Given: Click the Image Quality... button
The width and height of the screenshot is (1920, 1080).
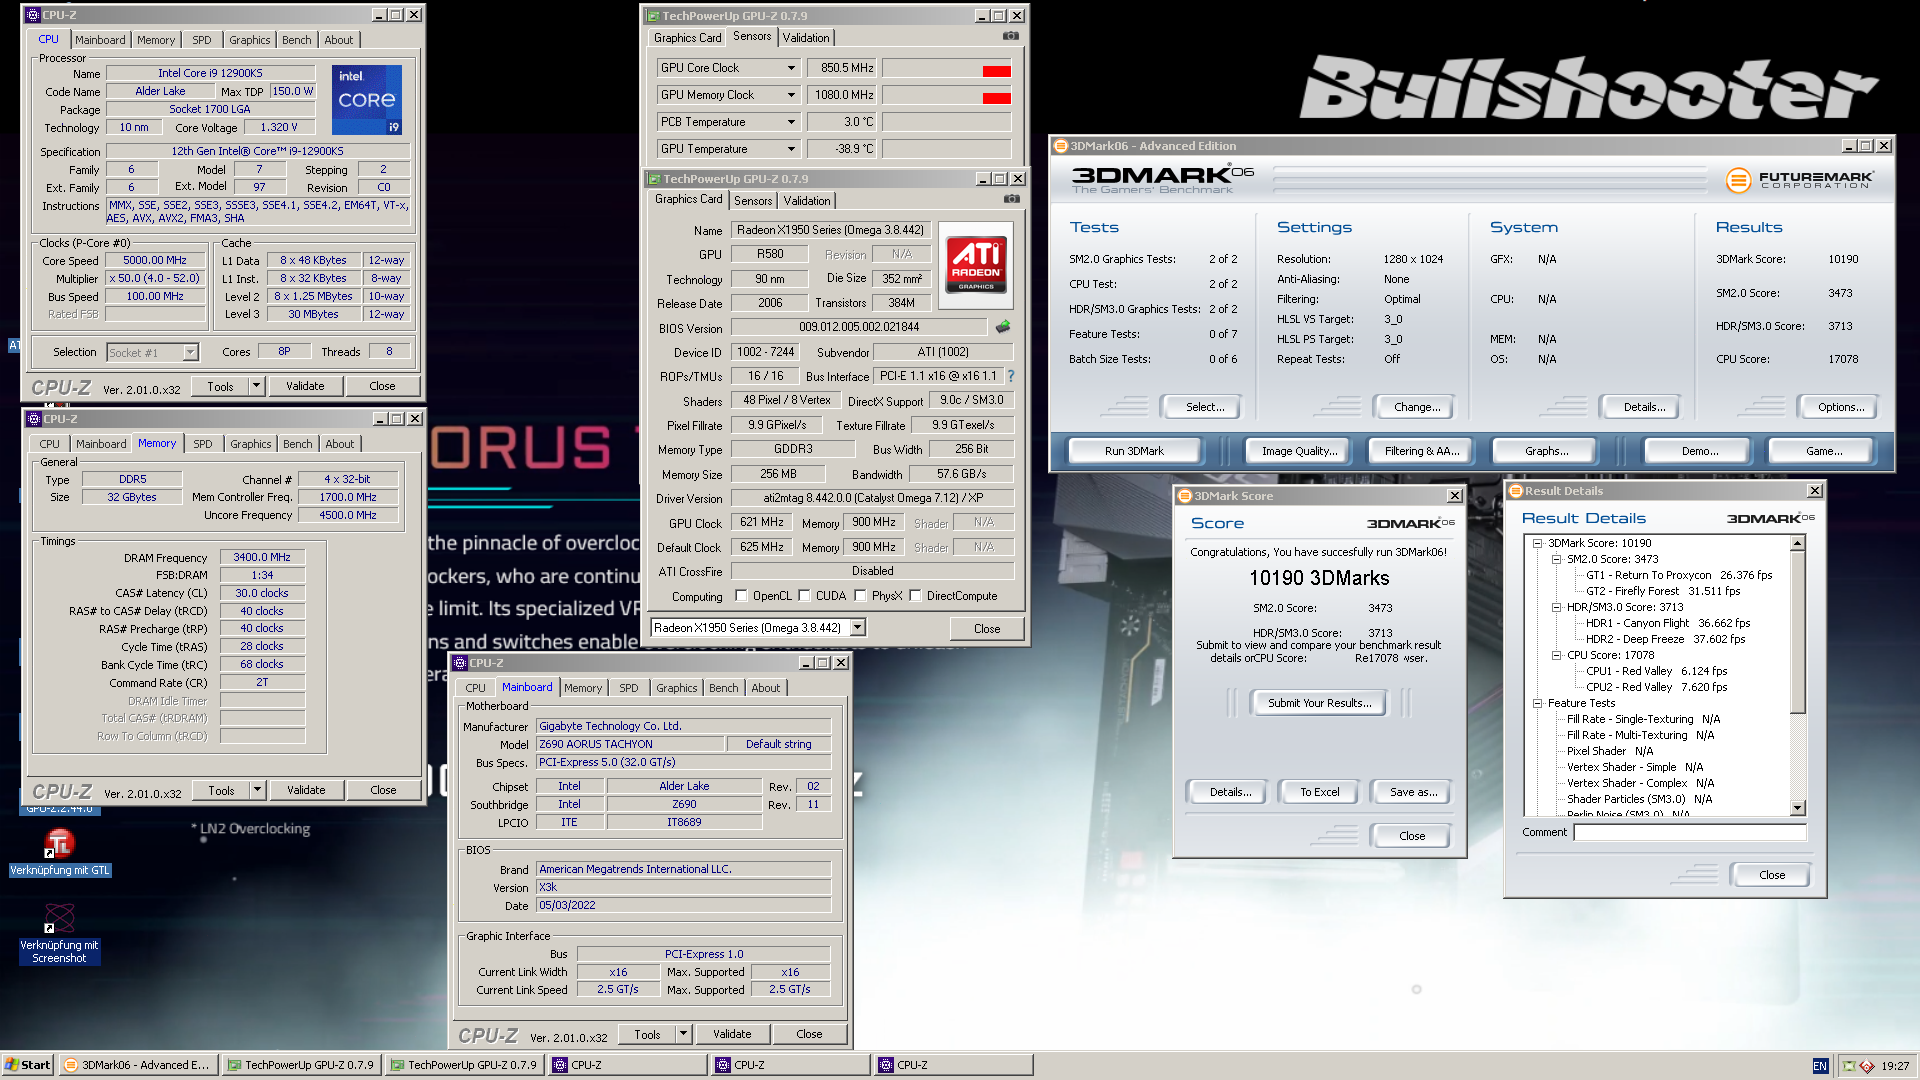Looking at the screenshot, I should point(1299,451).
